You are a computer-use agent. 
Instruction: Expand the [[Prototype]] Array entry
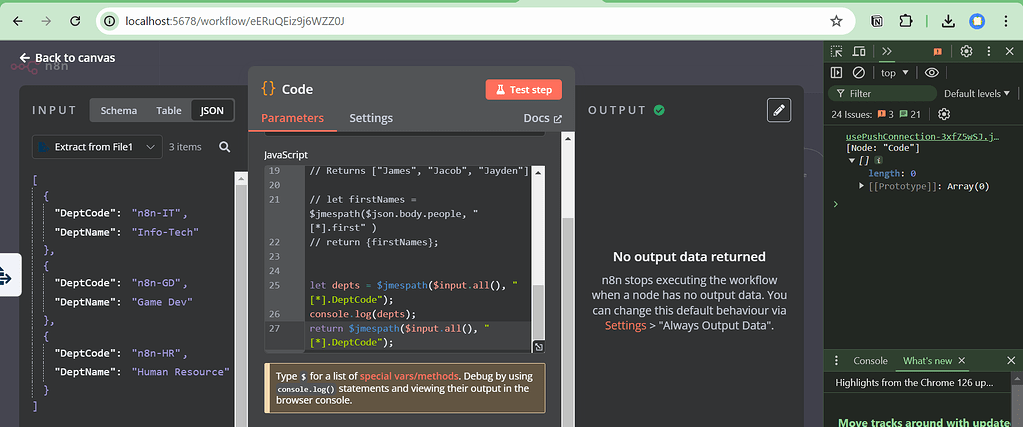click(862, 186)
